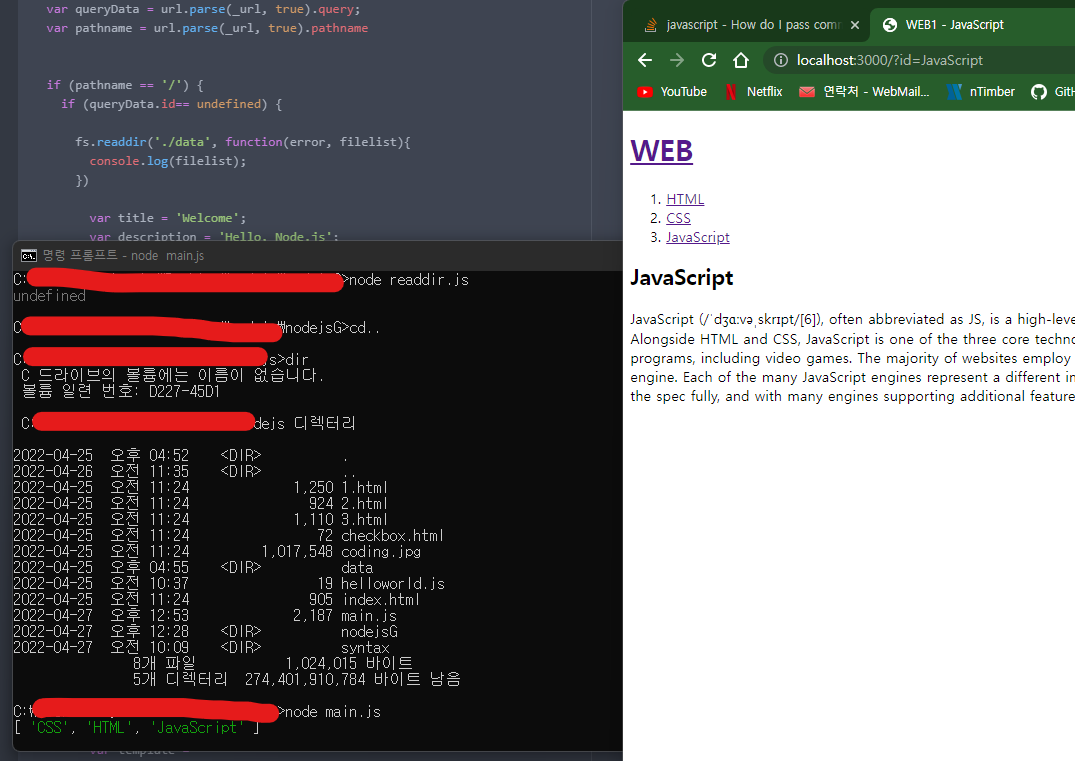Click 'syntax' directory entry in listing
The image size is (1075, 761).
point(365,648)
